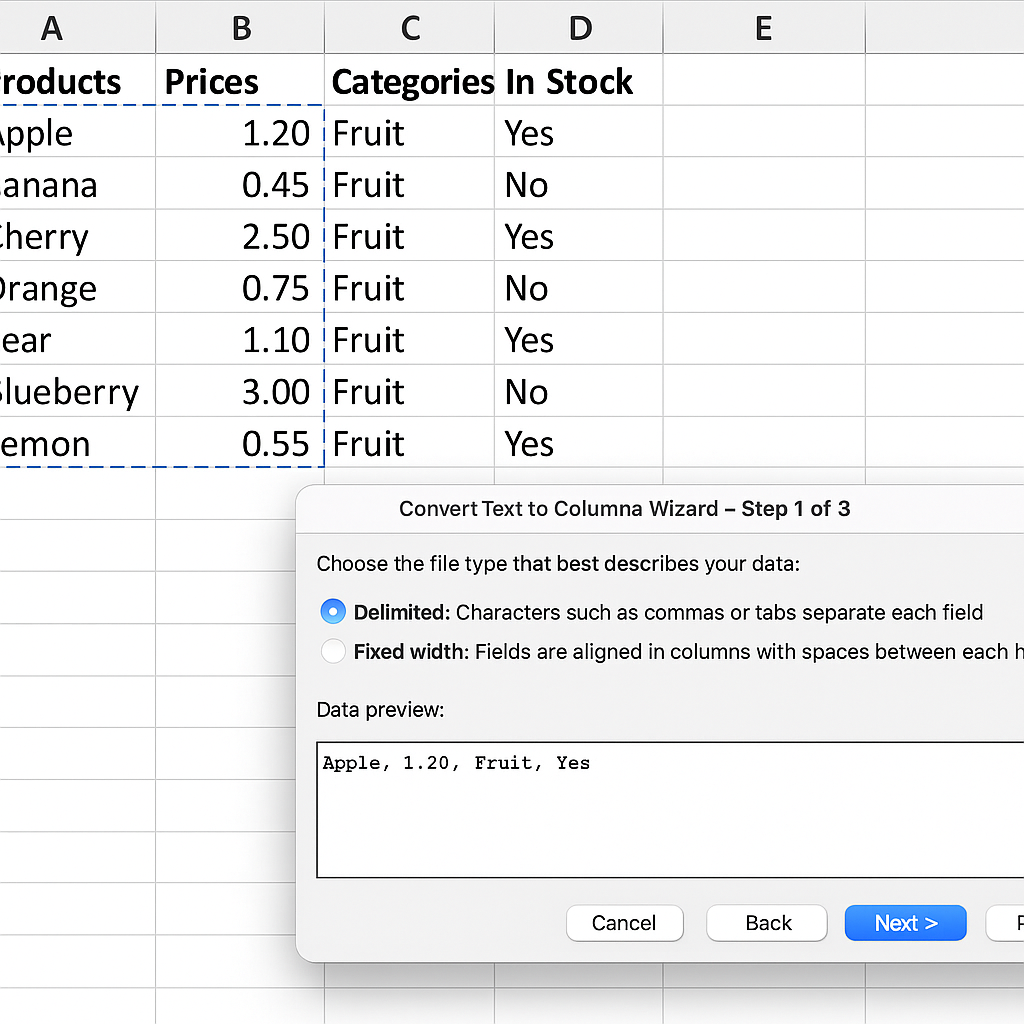Select the cell with price 0.45
This screenshot has height=1024, width=1024.
coord(240,185)
